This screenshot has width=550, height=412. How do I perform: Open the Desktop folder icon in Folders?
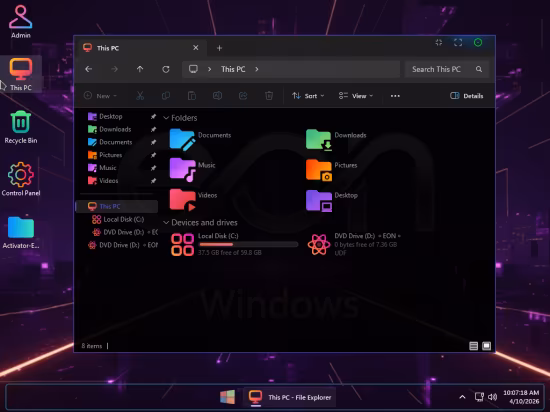(x=318, y=201)
